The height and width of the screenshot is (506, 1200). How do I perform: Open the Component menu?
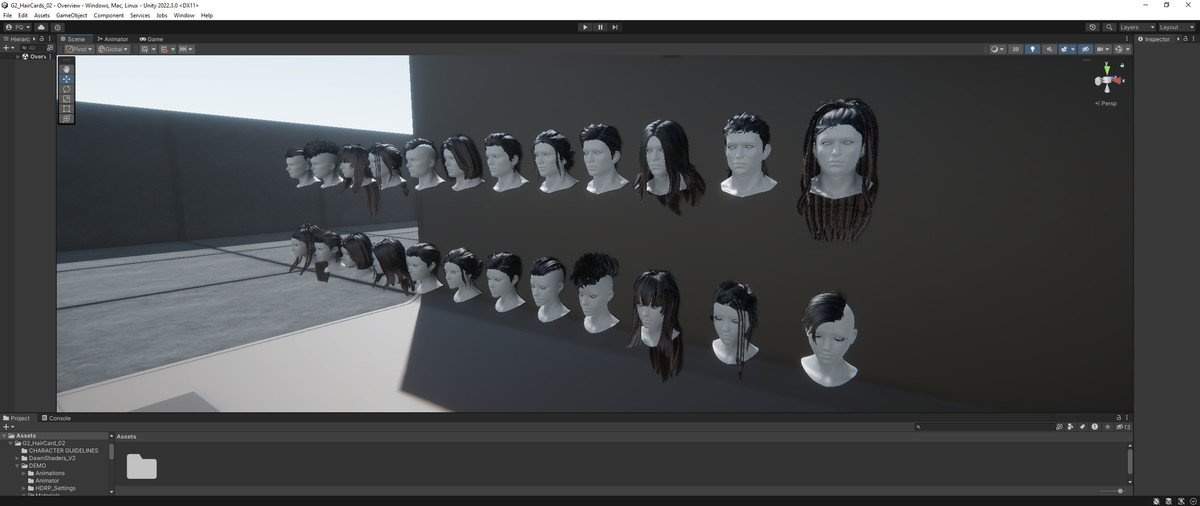click(x=109, y=15)
